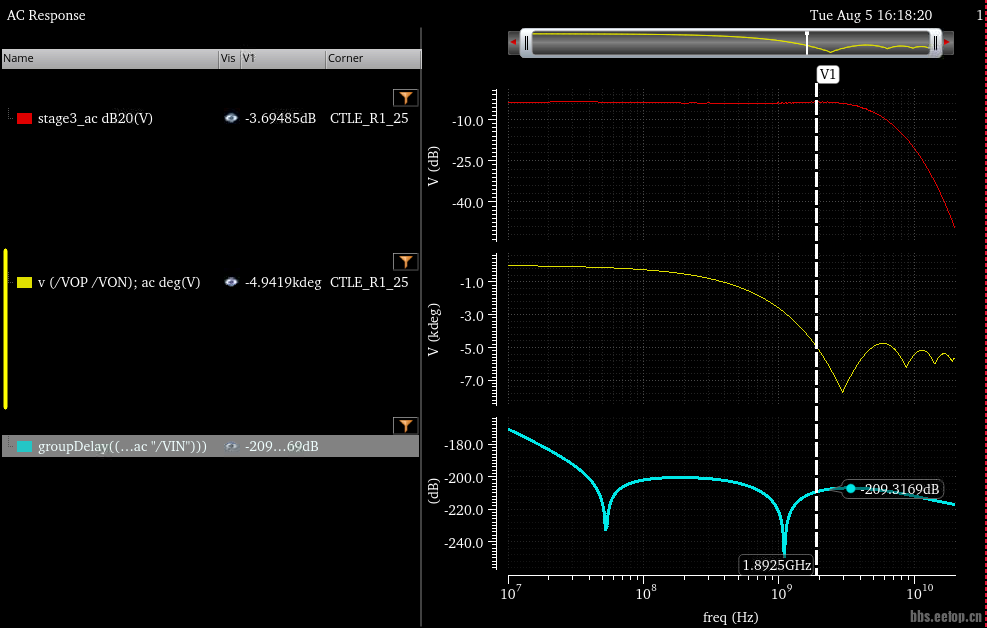Click the Name column header
987x628 pixels.
tap(110, 59)
